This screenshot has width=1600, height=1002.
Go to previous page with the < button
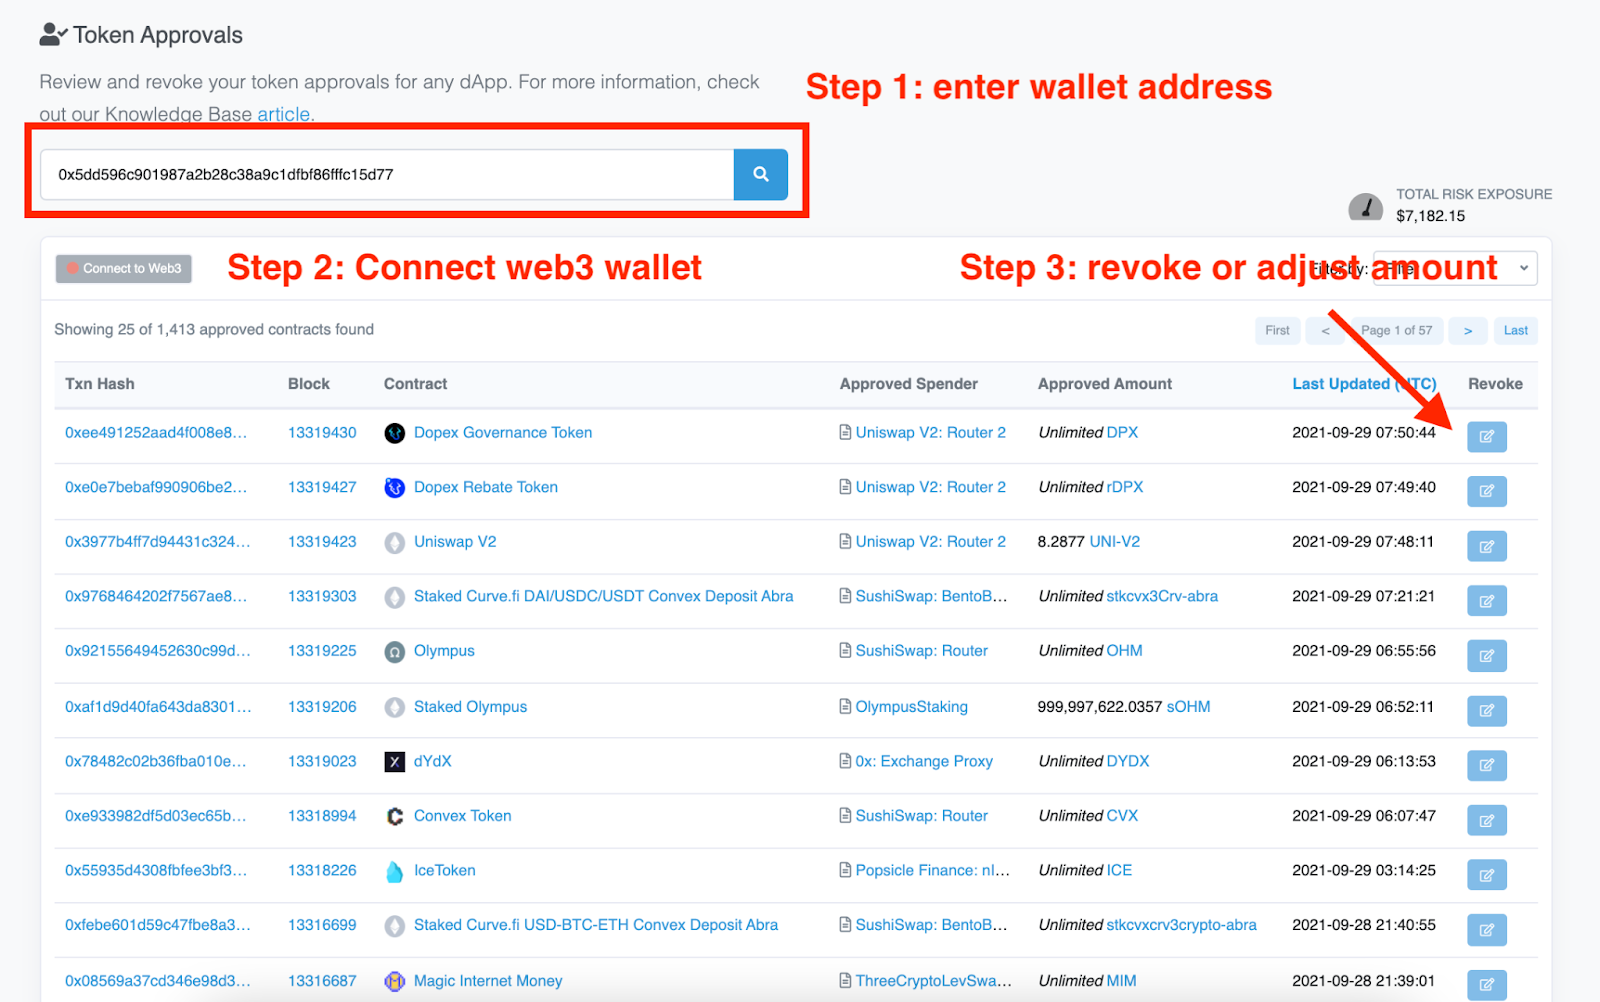point(1325,331)
